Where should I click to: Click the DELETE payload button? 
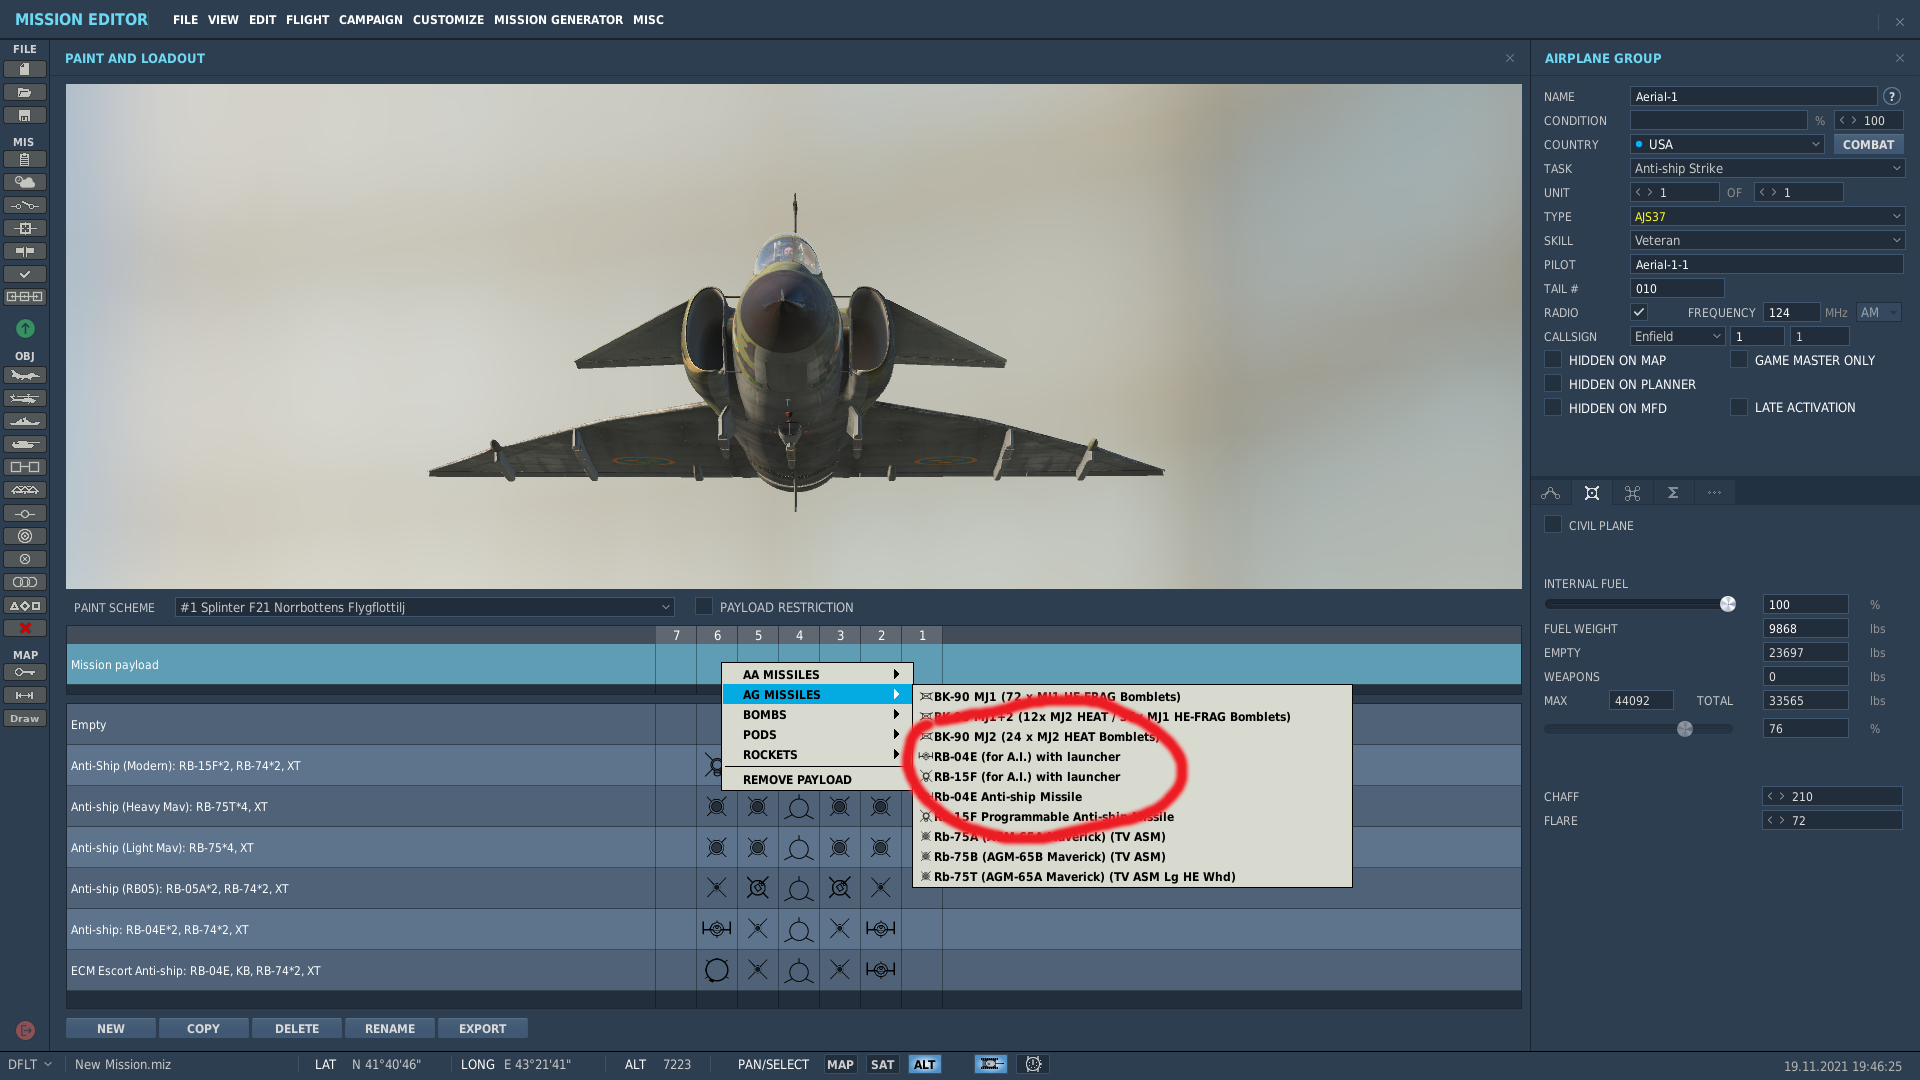[297, 1028]
